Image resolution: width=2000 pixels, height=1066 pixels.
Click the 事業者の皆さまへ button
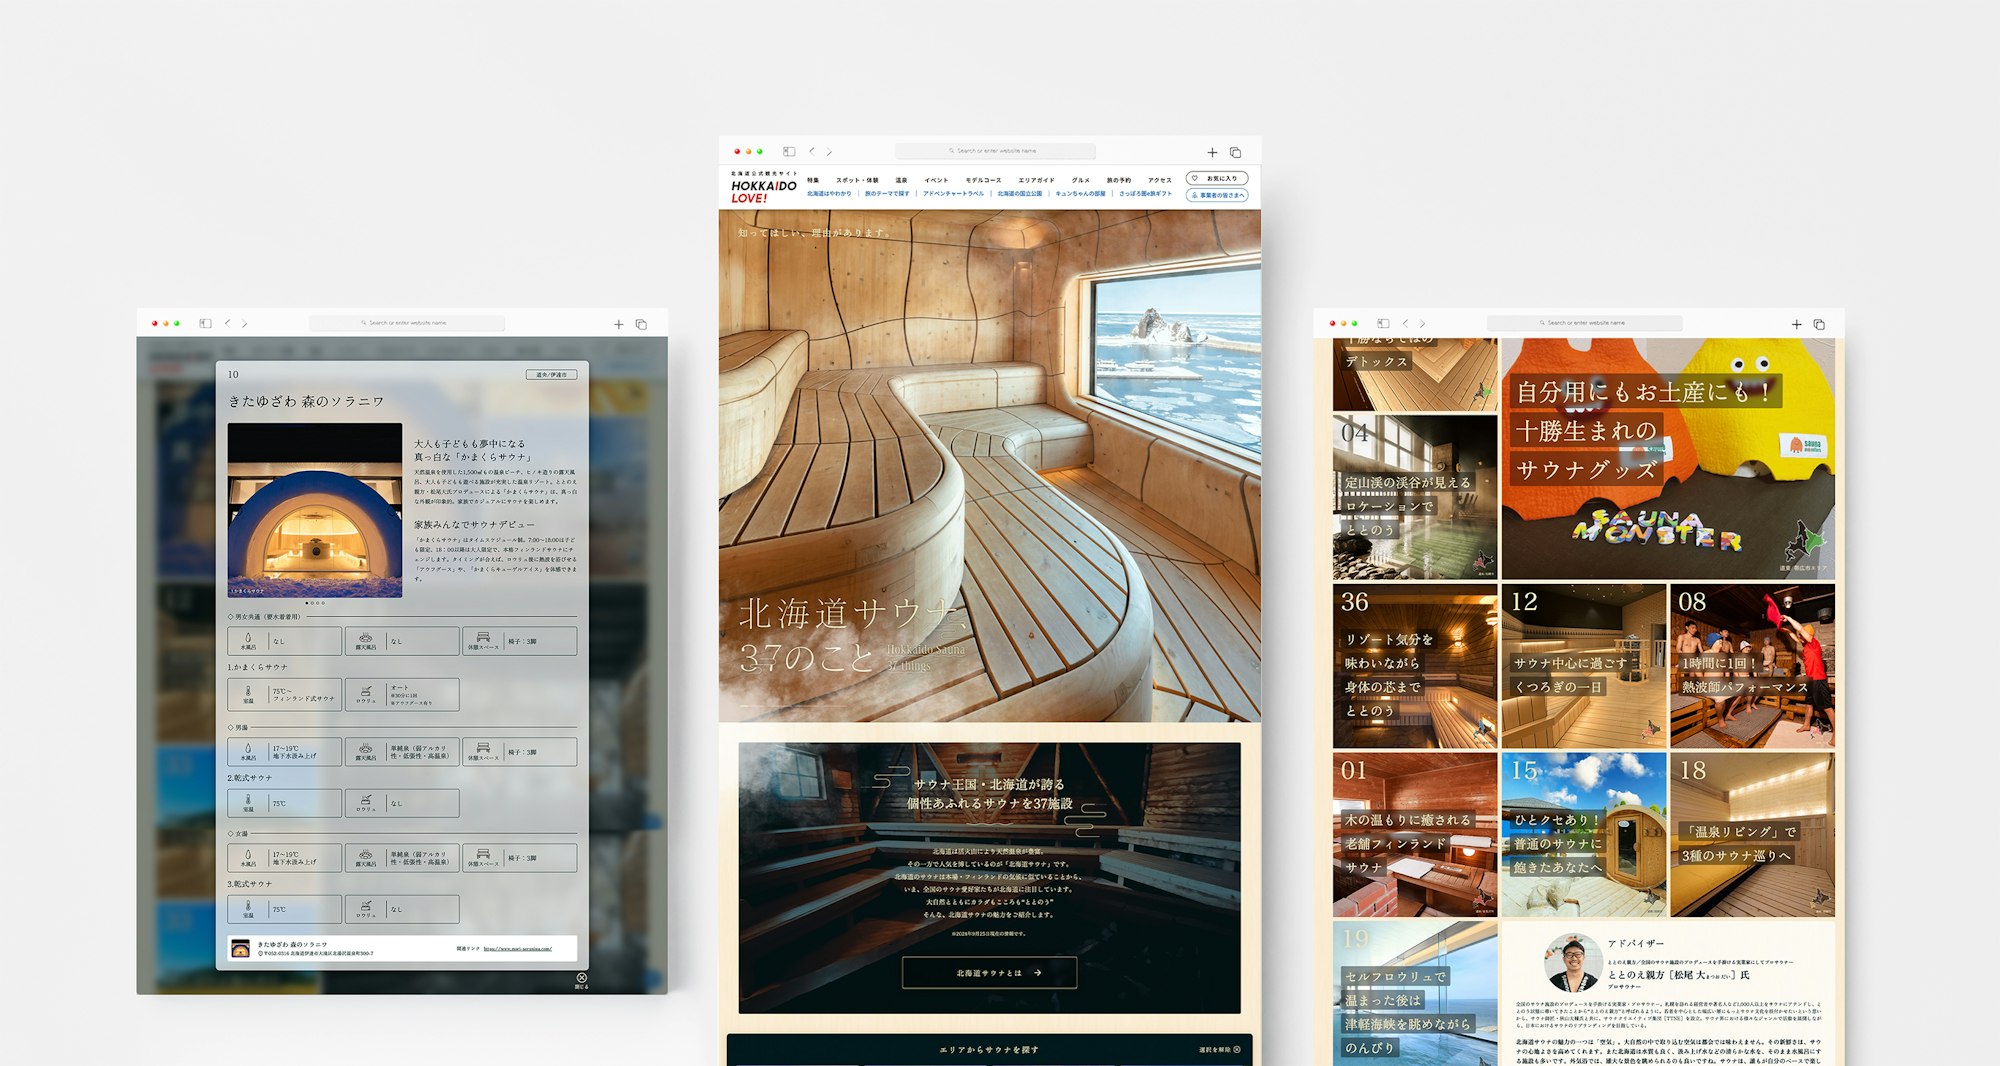click(x=1216, y=195)
